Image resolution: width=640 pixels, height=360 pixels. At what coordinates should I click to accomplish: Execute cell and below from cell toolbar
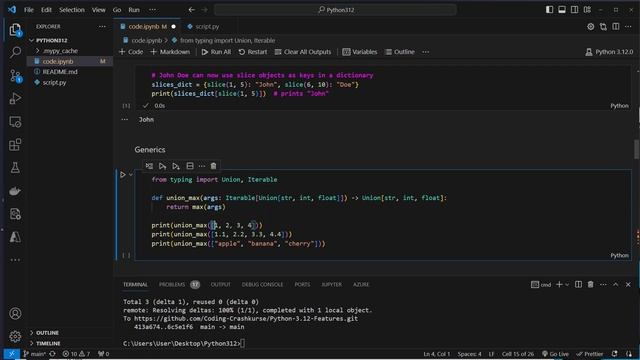tap(176, 166)
